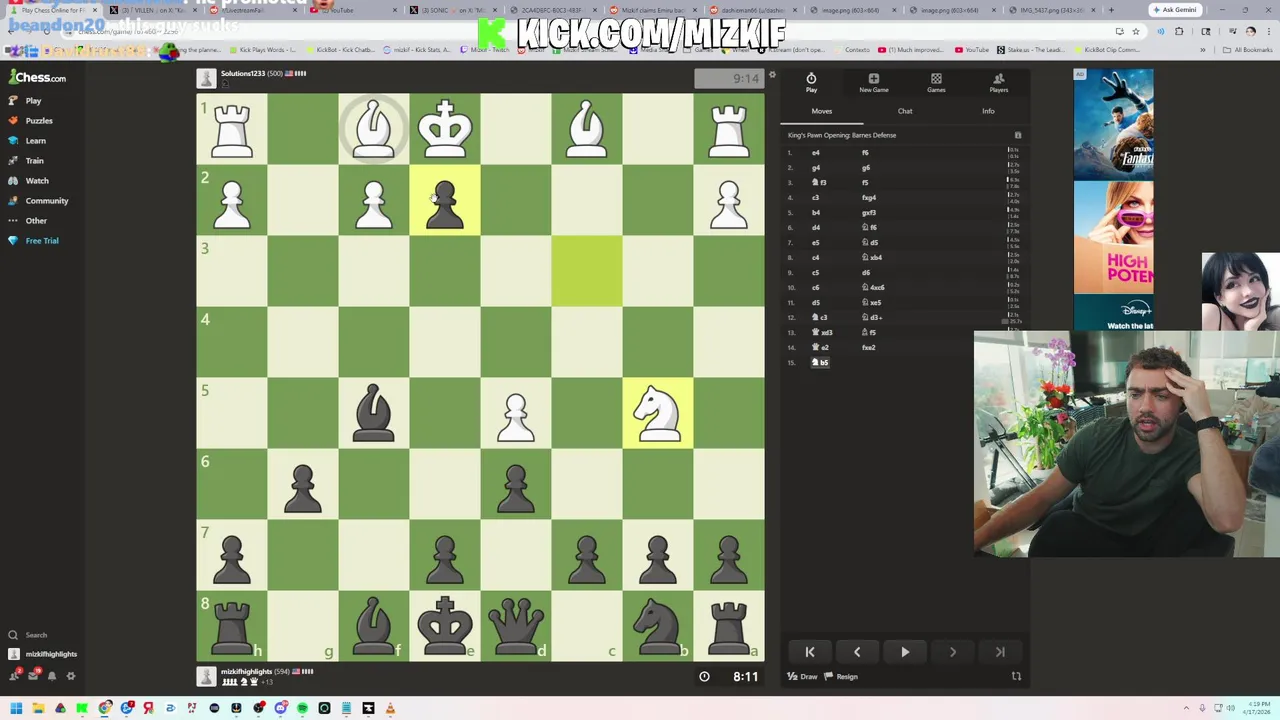Open Chrome from the taskbar

105,709
